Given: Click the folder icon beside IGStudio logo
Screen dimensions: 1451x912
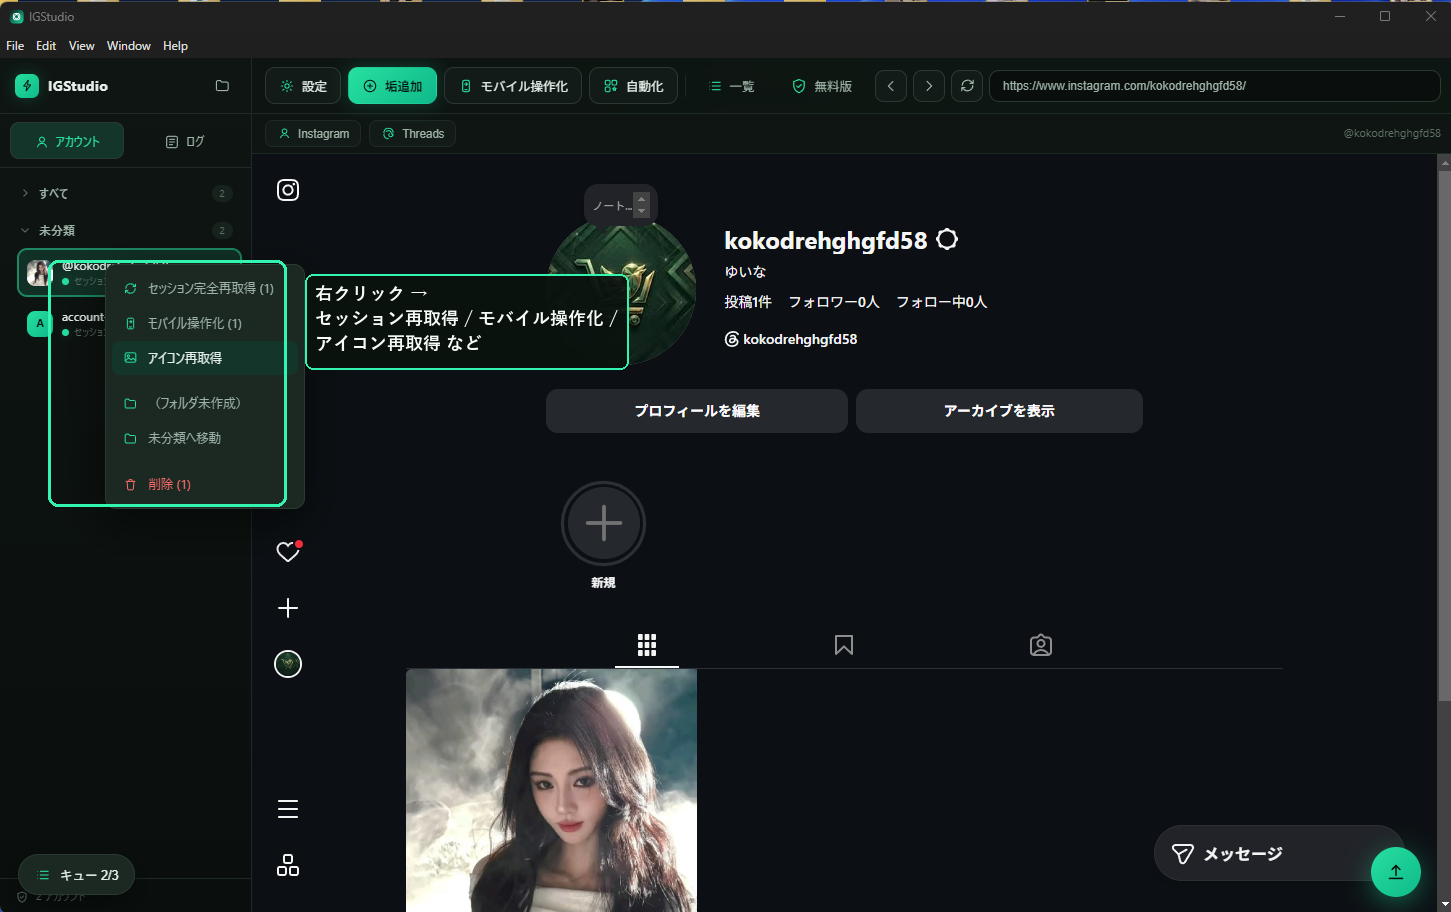Looking at the screenshot, I should point(222,86).
